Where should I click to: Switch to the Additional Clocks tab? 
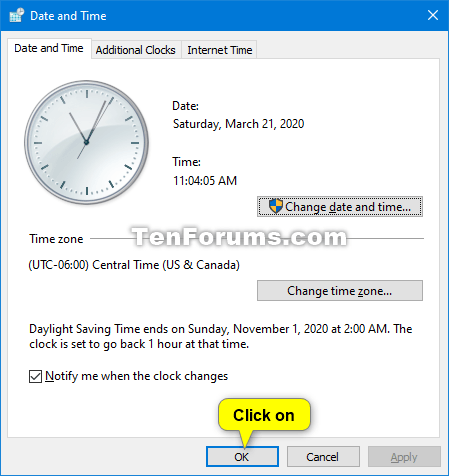click(136, 50)
